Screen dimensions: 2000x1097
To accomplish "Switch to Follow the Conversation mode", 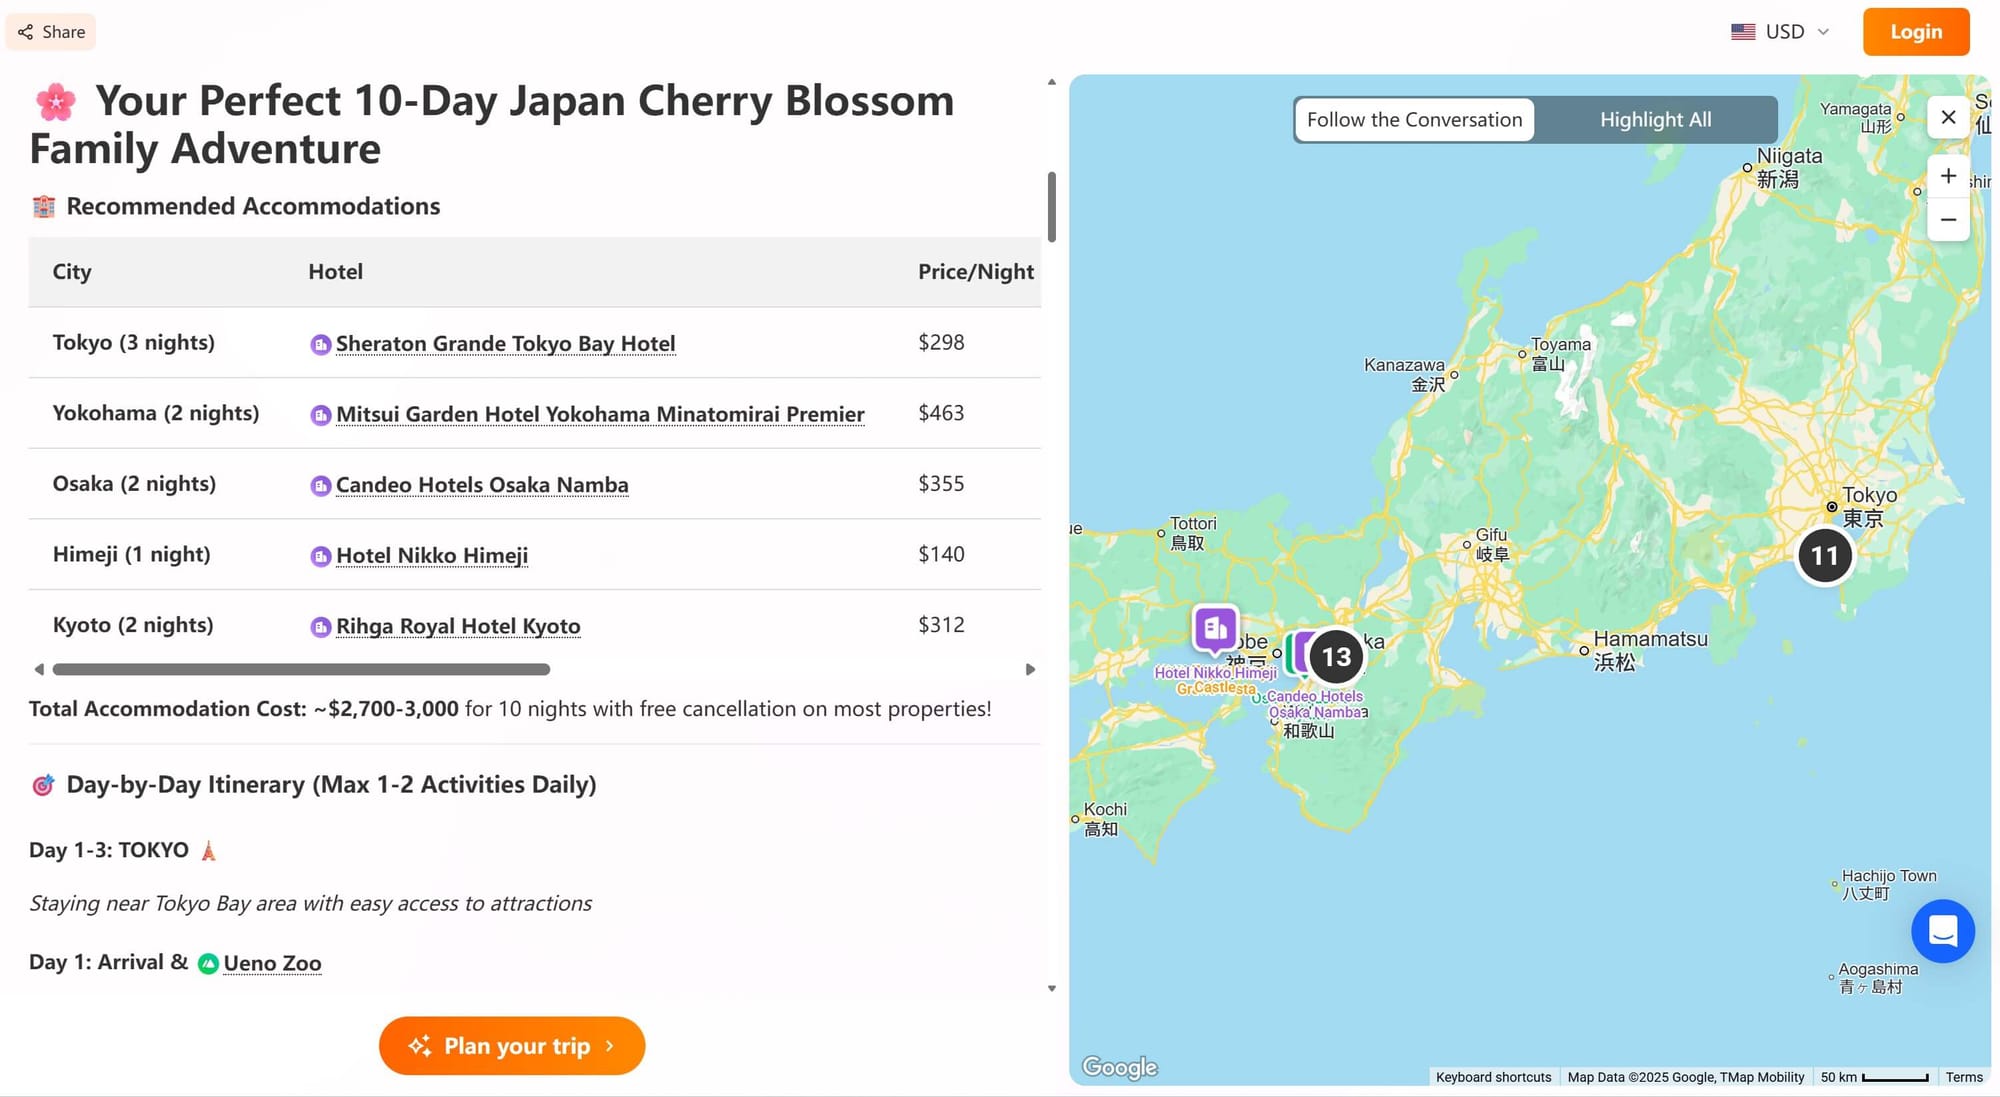I will point(1414,120).
